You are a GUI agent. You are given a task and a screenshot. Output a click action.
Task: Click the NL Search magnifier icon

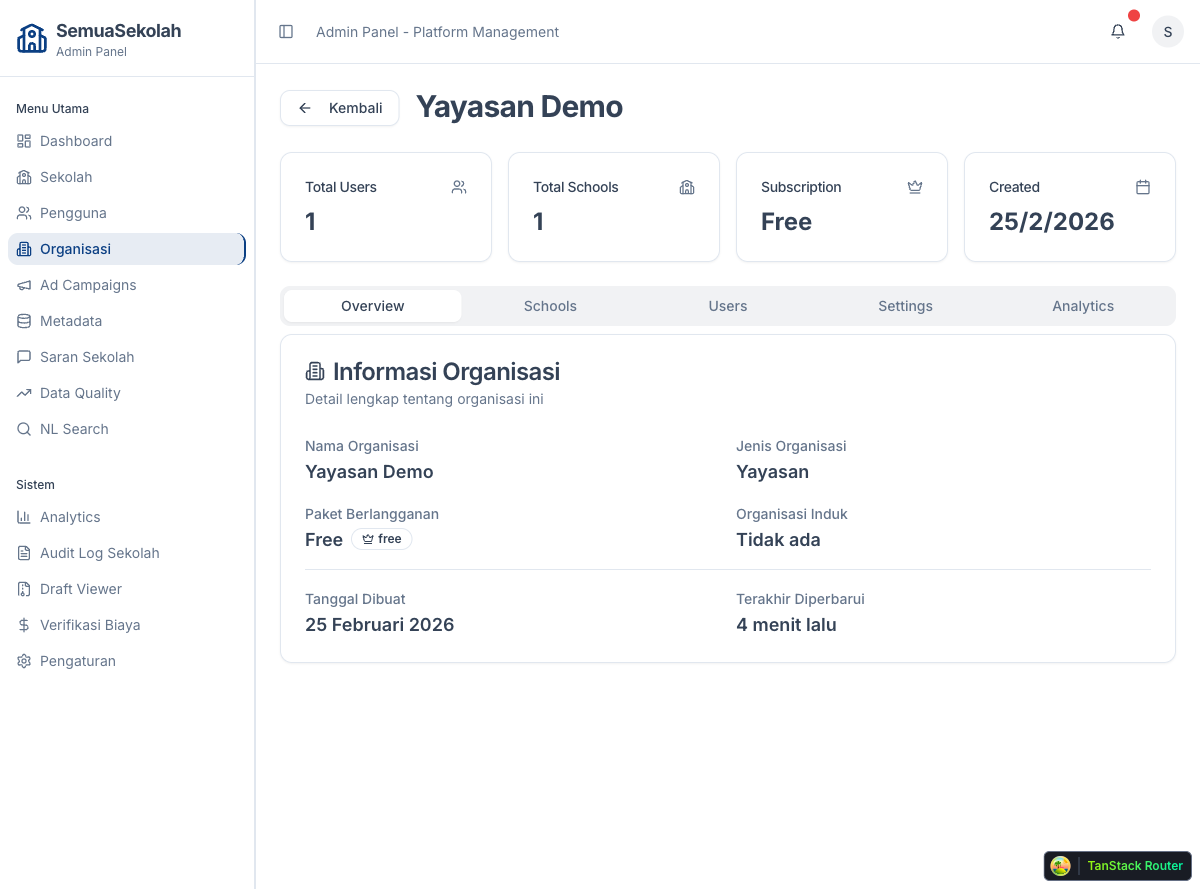pyautogui.click(x=23, y=429)
